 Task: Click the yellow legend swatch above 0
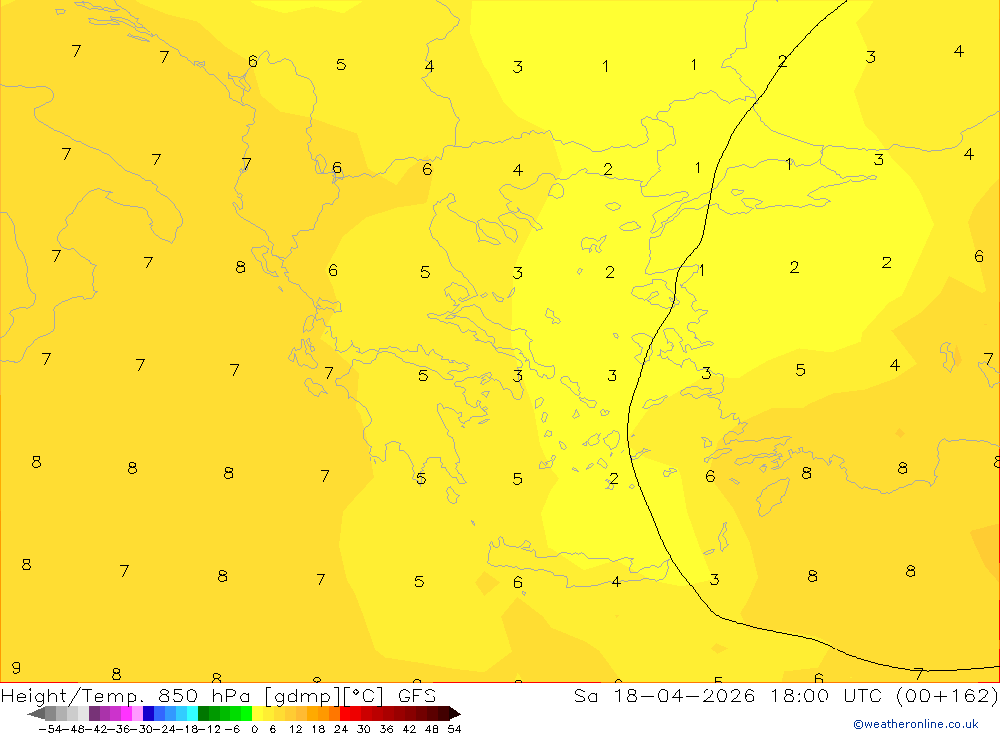257,714
